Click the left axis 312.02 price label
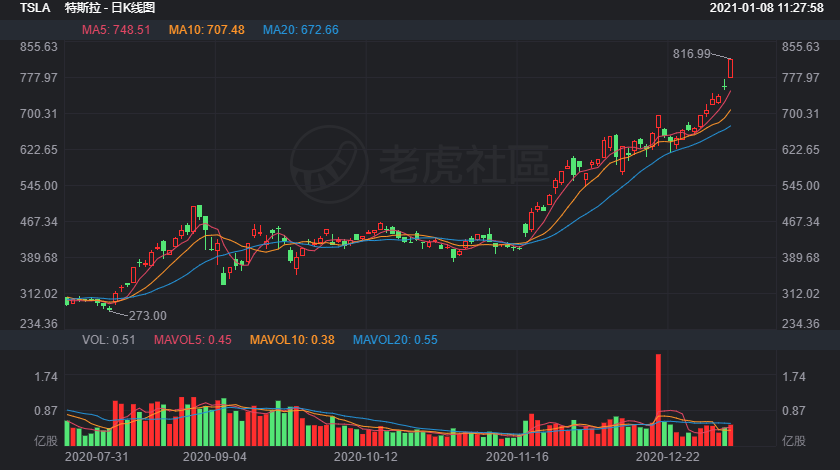The height and width of the screenshot is (470, 840). point(39,294)
